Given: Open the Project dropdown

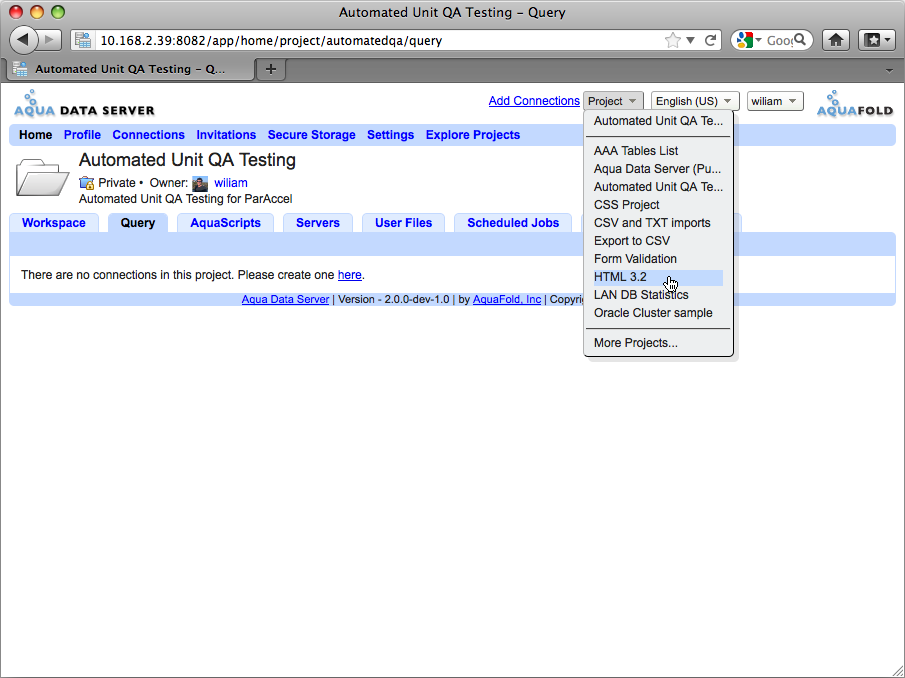Looking at the screenshot, I should tap(612, 101).
